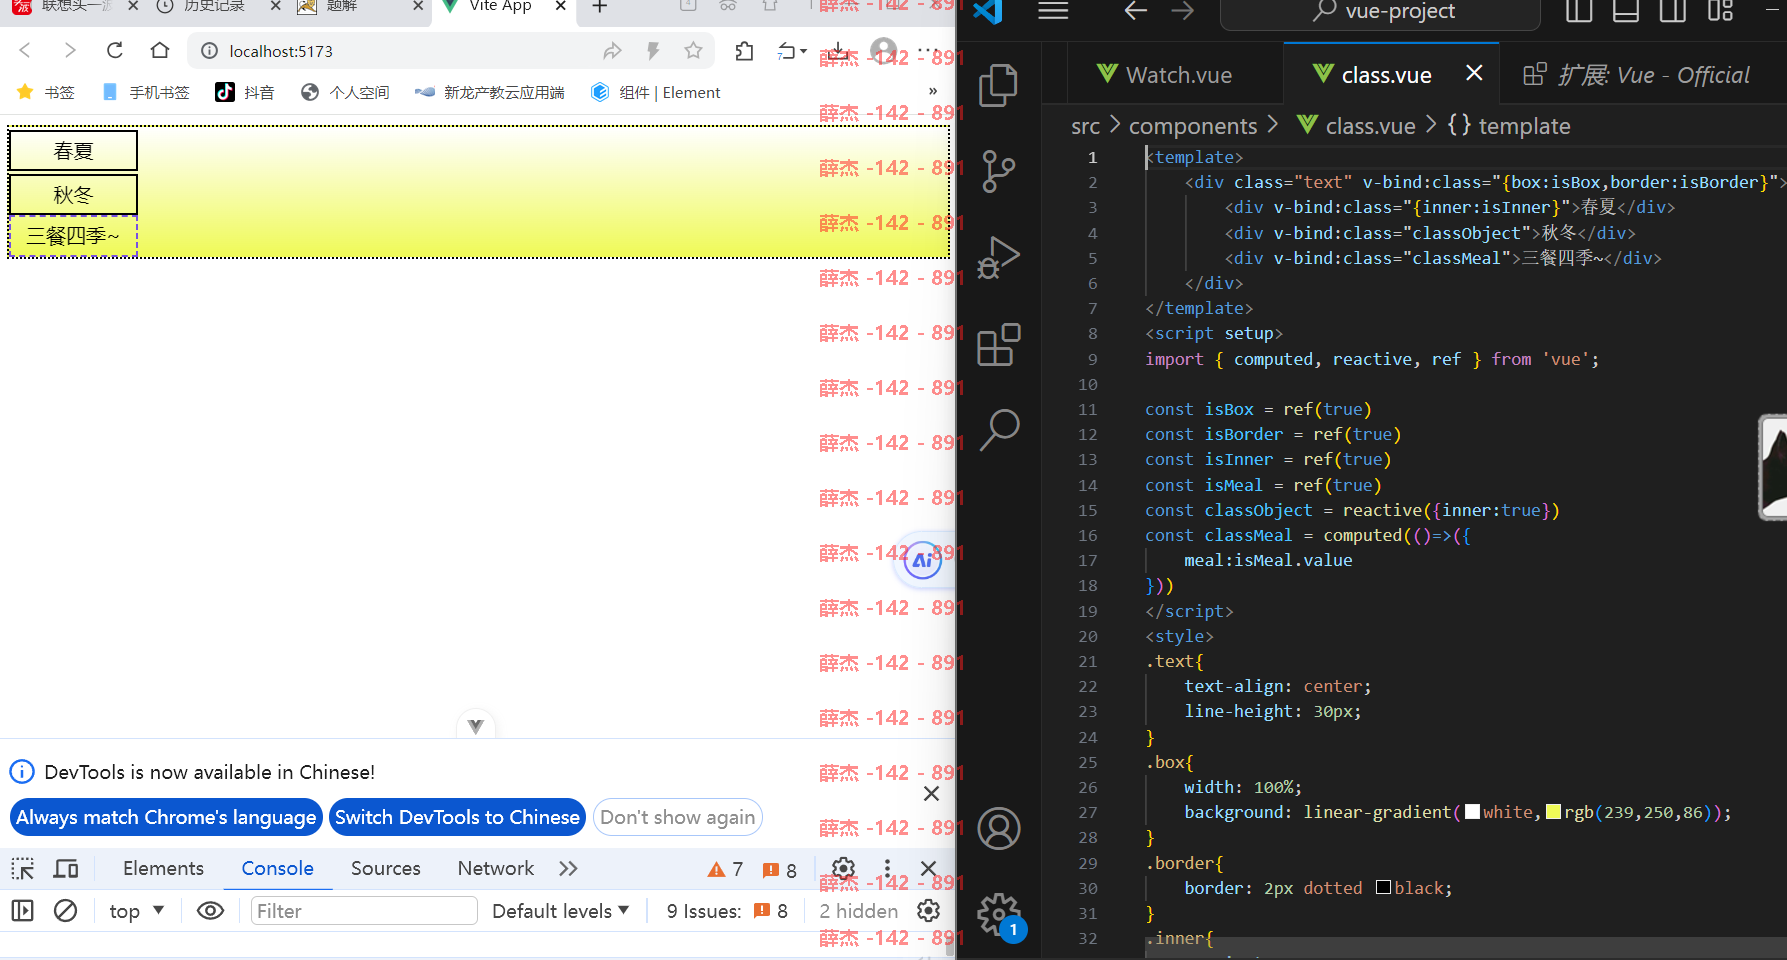Toggle the device toolbar in DevTools
This screenshot has width=1787, height=960.
pos(66,868)
